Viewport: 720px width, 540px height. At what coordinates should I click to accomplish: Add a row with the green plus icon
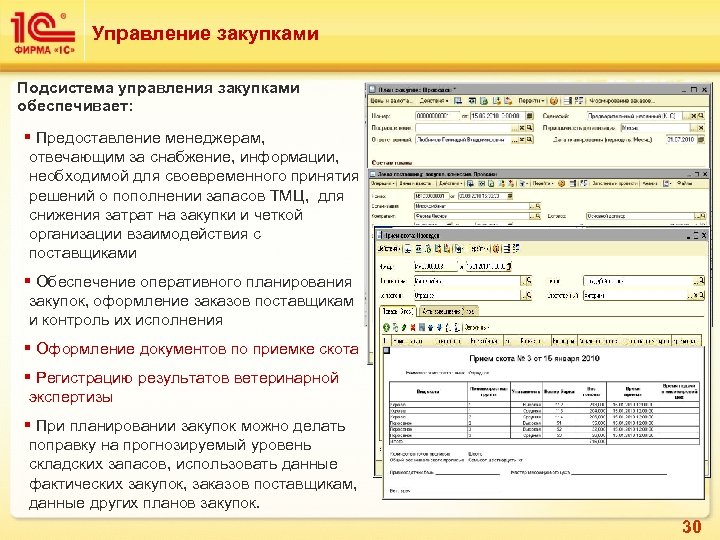pyautogui.click(x=386, y=327)
